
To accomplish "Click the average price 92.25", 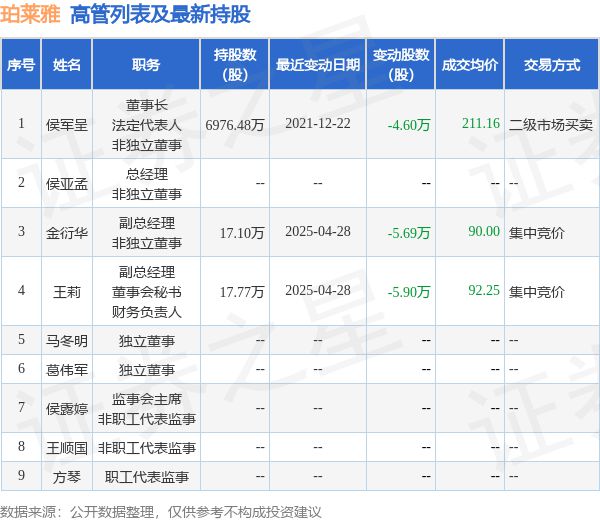I will 484,290.
